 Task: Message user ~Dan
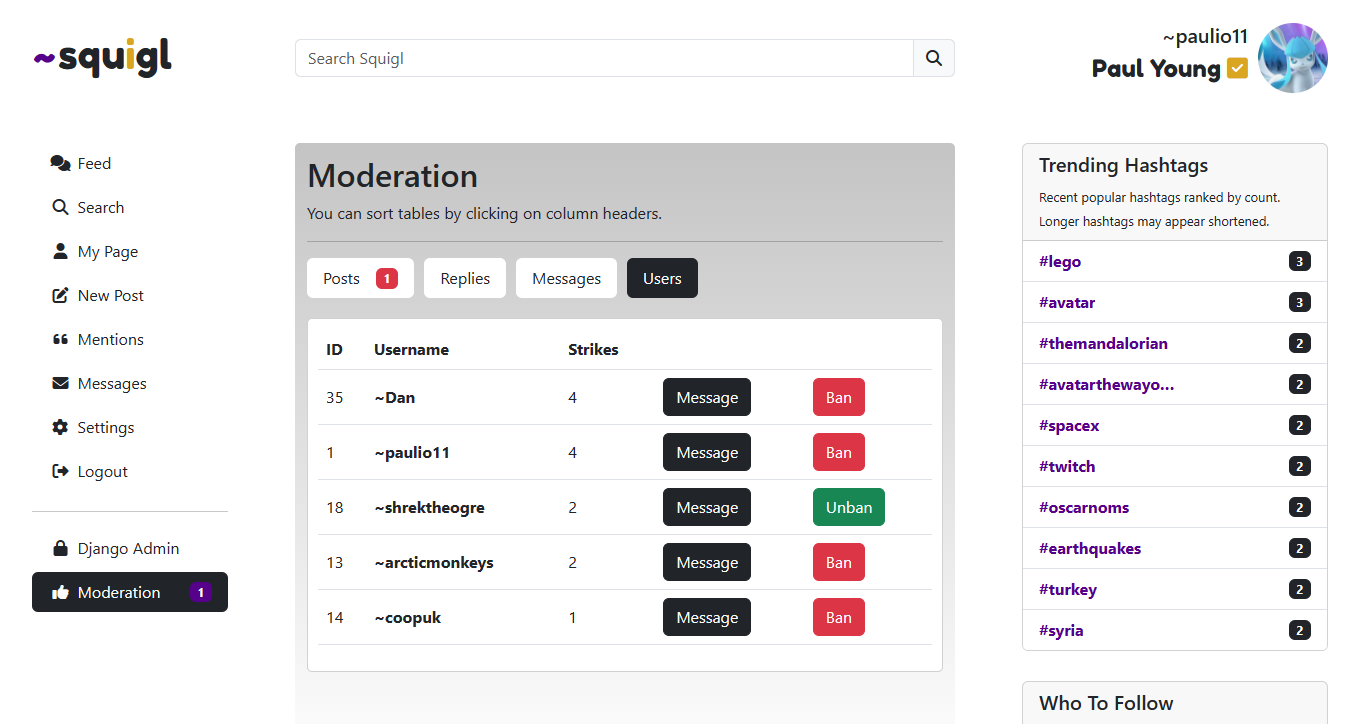pos(707,397)
